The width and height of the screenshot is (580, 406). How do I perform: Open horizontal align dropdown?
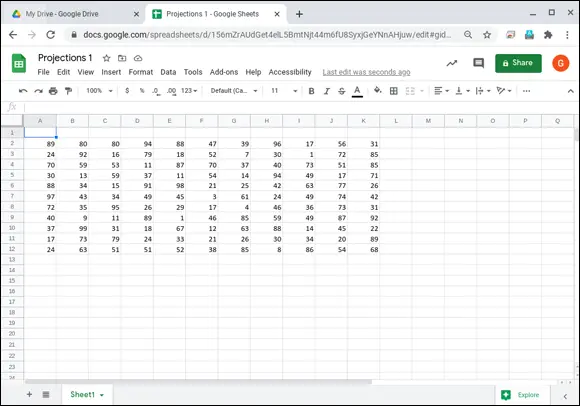[441, 91]
